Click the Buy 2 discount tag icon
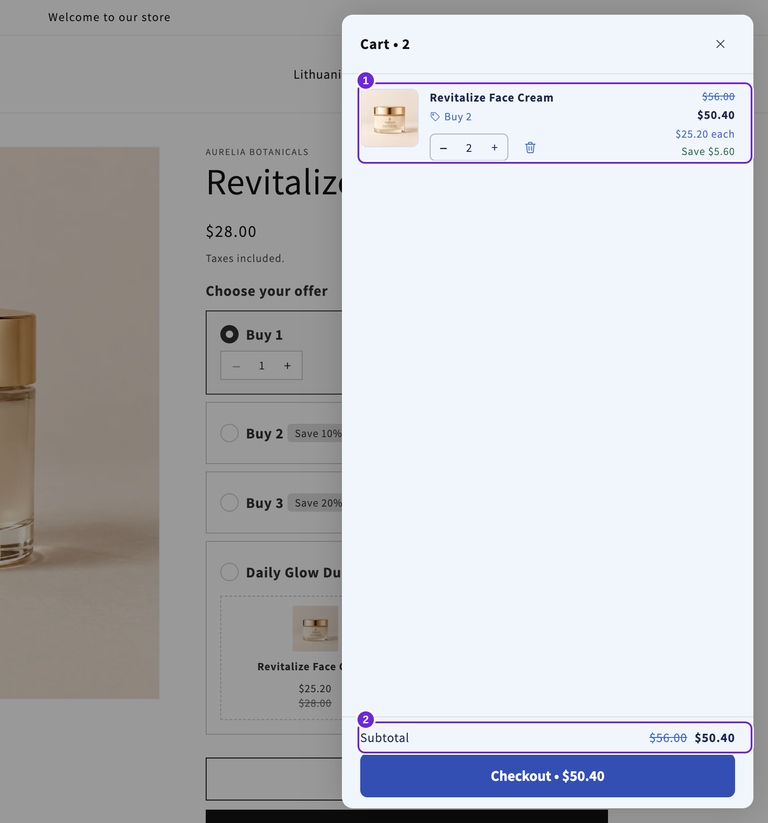 [x=435, y=117]
